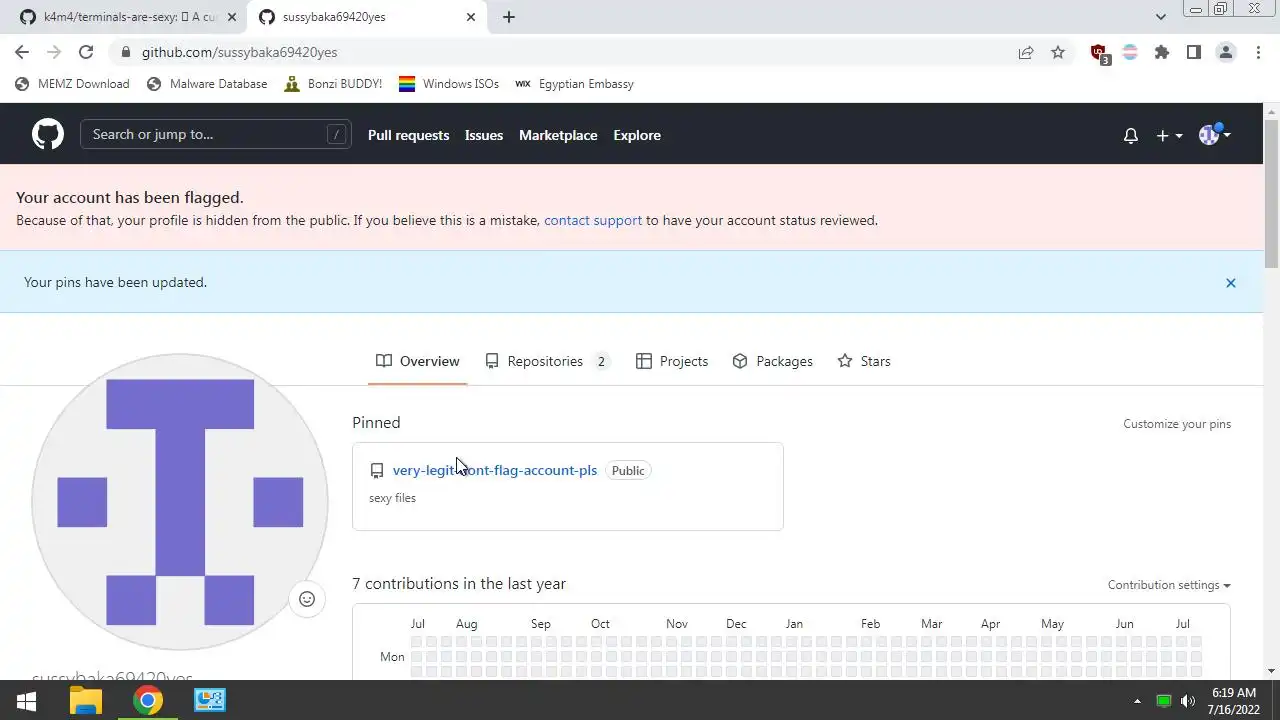Image resolution: width=1280 pixels, height=720 pixels.
Task: Open File Explorer from taskbar
Action: (86, 701)
